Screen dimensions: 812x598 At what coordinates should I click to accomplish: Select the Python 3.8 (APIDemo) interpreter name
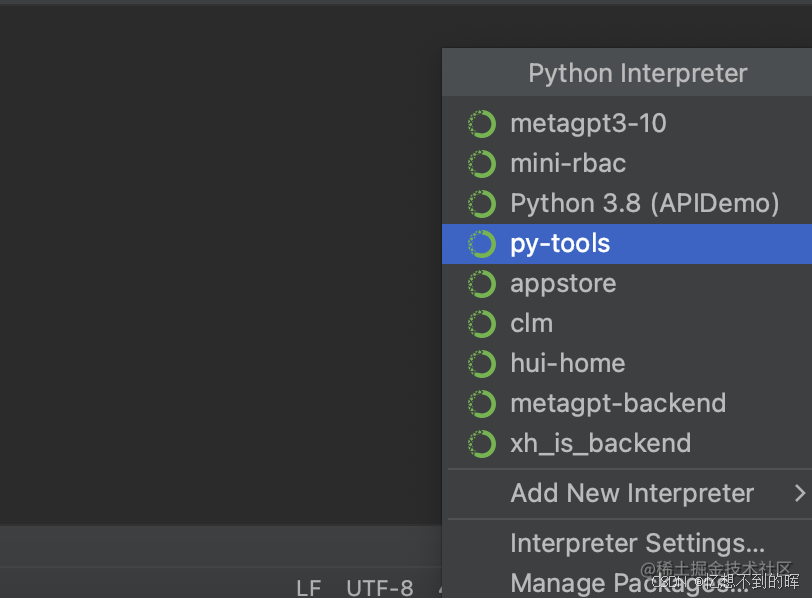(x=644, y=204)
